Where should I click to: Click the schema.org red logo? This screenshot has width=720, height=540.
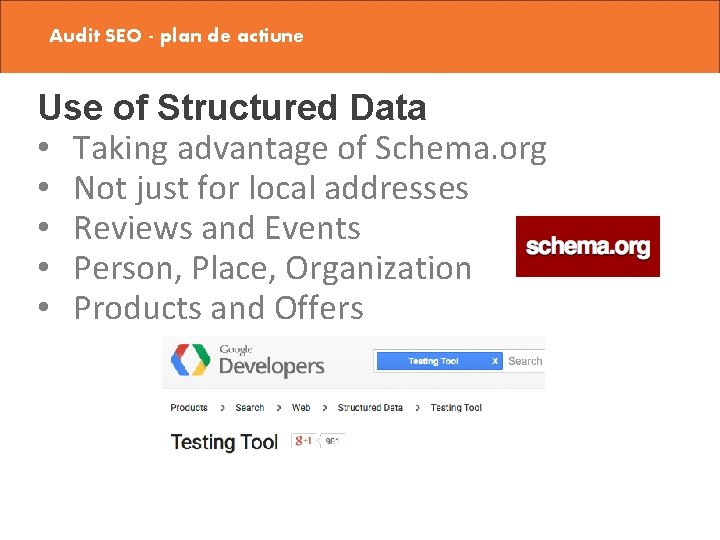coord(588,247)
